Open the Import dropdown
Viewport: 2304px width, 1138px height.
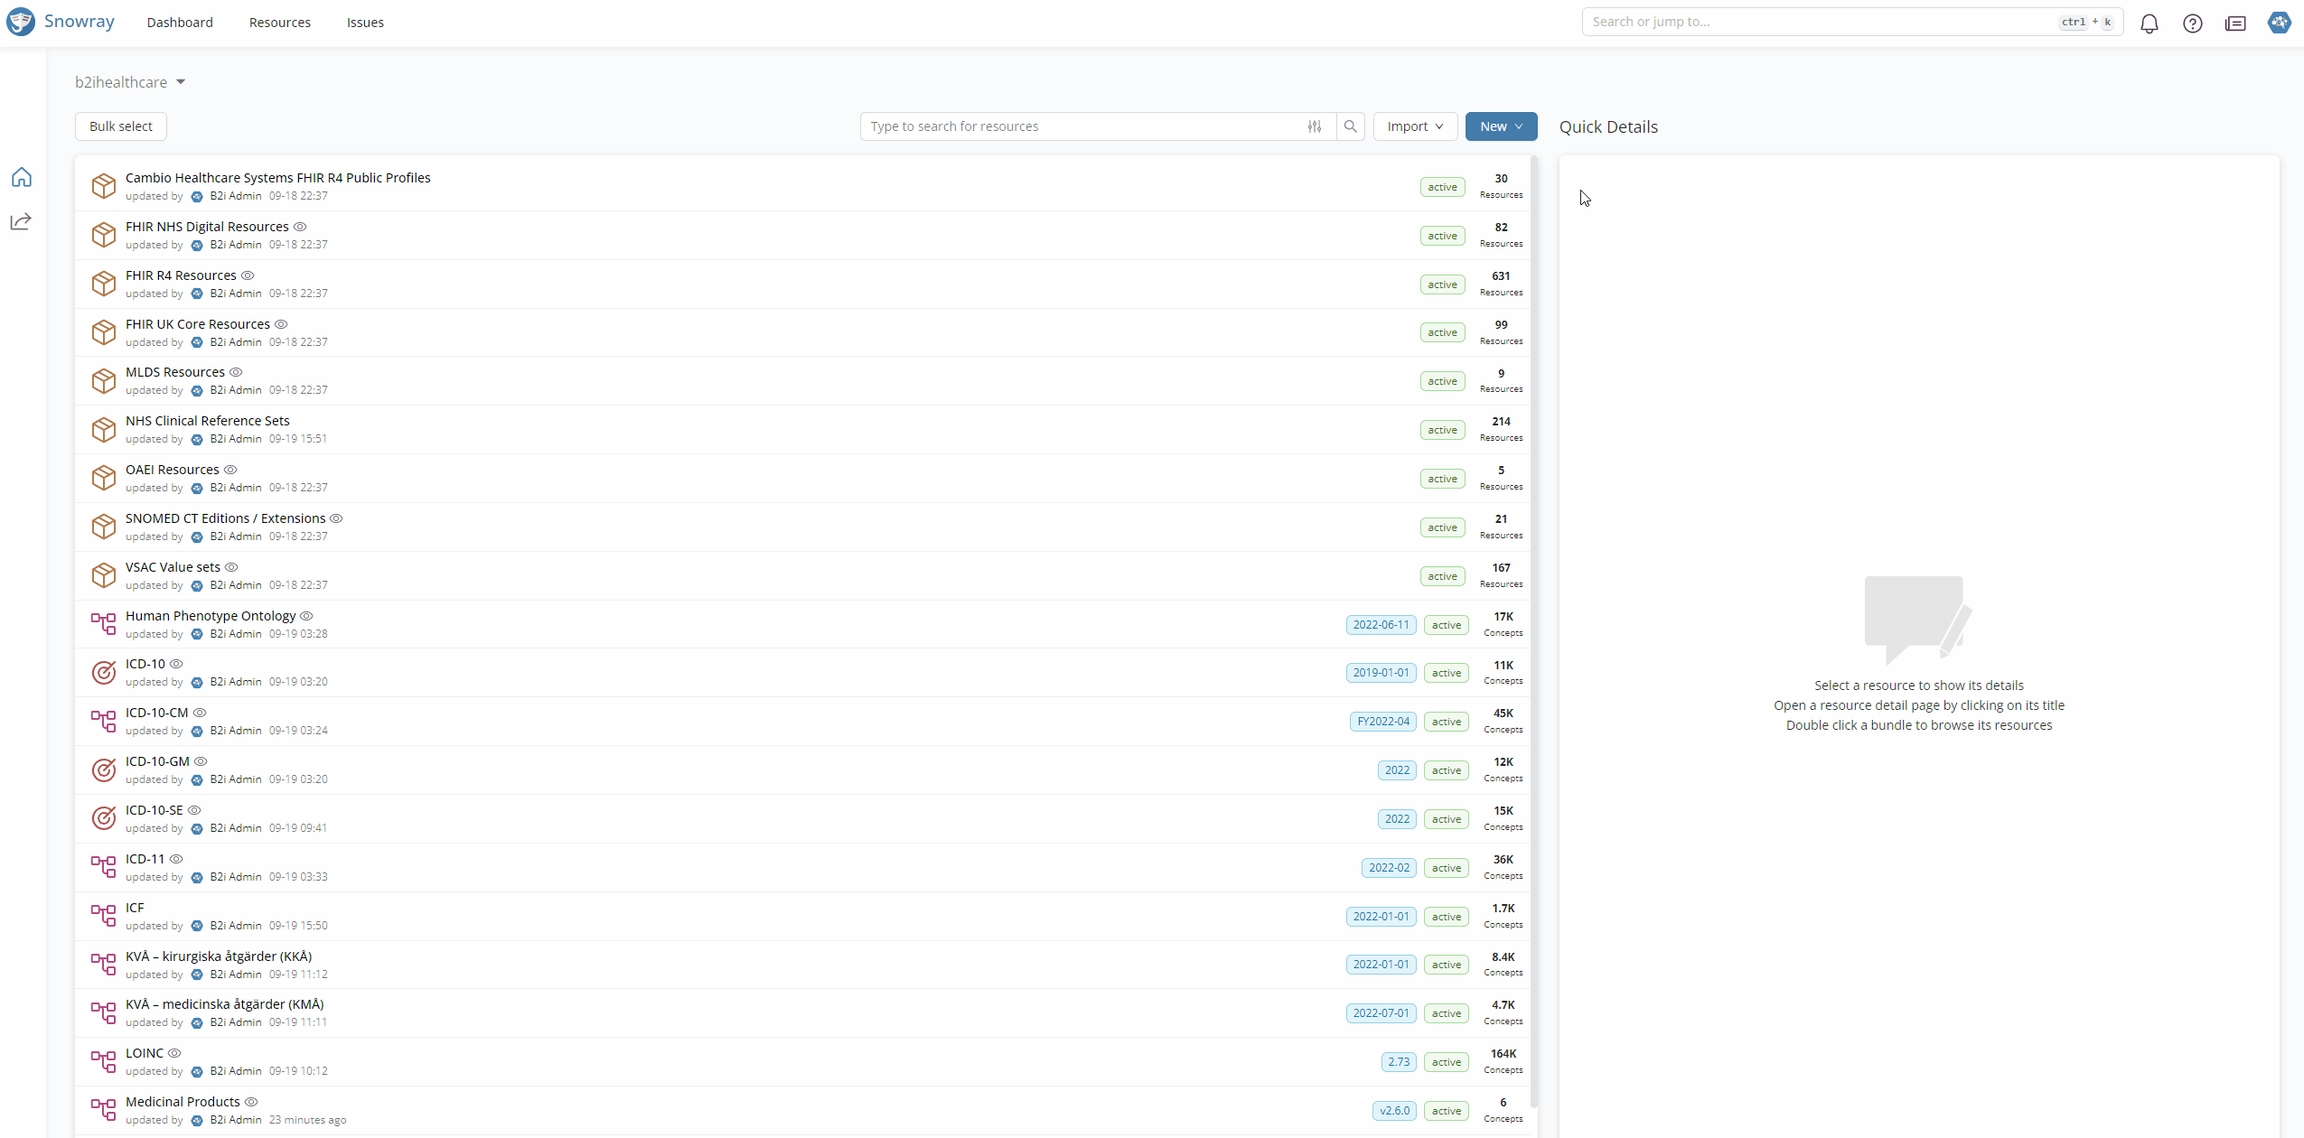pyautogui.click(x=1414, y=126)
